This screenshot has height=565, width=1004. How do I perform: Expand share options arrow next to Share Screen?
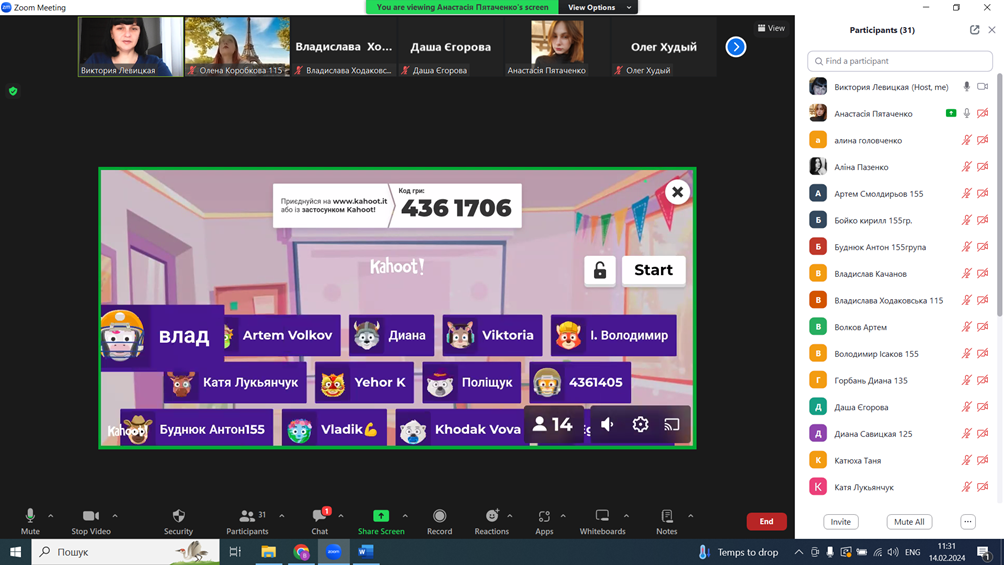405,516
